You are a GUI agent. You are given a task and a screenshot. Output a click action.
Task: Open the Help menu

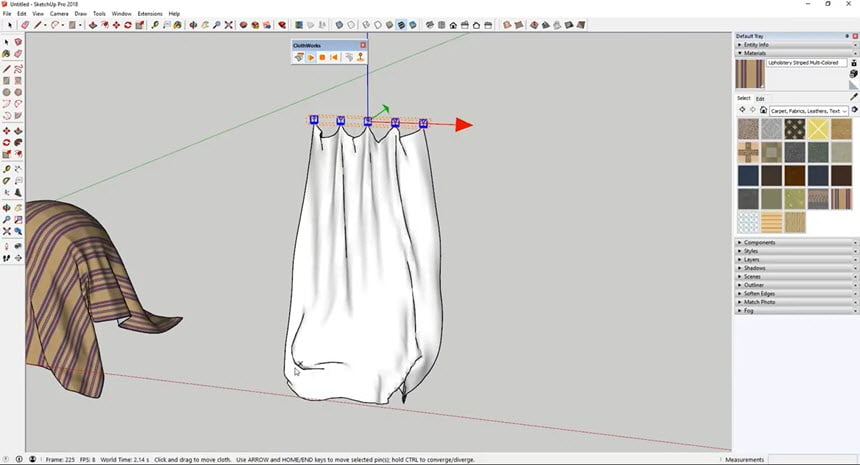[174, 13]
